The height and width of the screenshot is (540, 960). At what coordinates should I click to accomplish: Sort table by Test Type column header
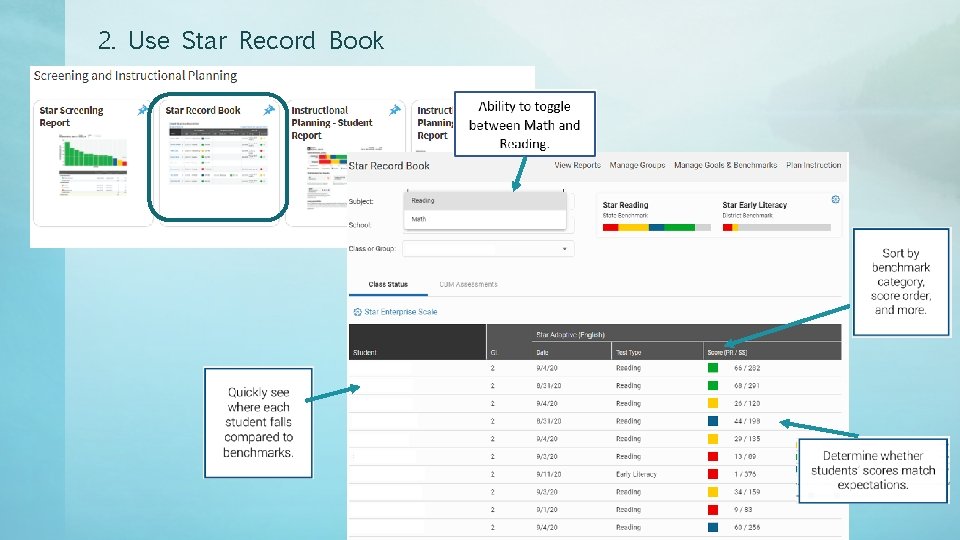point(628,353)
